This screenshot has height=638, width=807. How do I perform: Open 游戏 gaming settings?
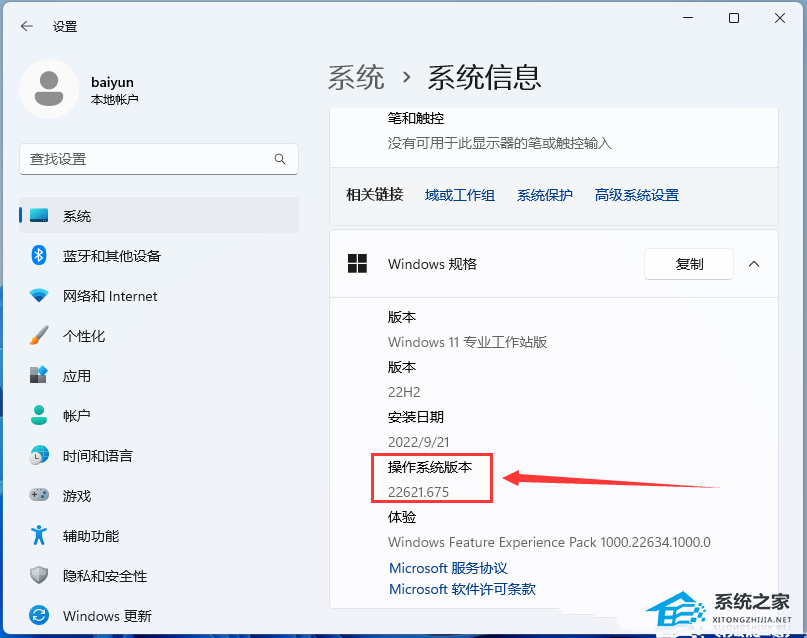pos(77,496)
